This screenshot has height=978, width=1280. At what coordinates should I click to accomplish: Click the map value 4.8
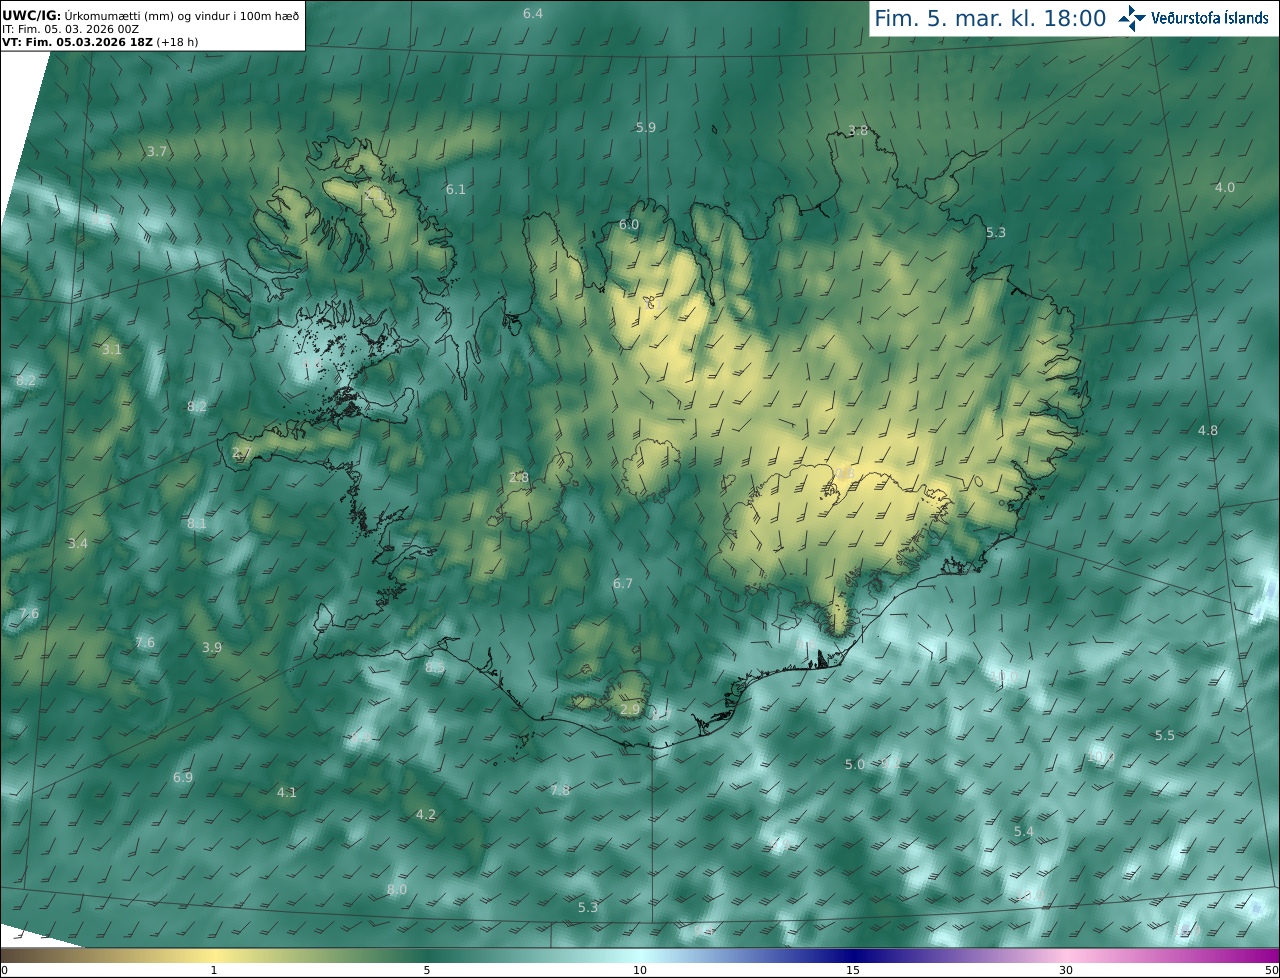[1208, 431]
